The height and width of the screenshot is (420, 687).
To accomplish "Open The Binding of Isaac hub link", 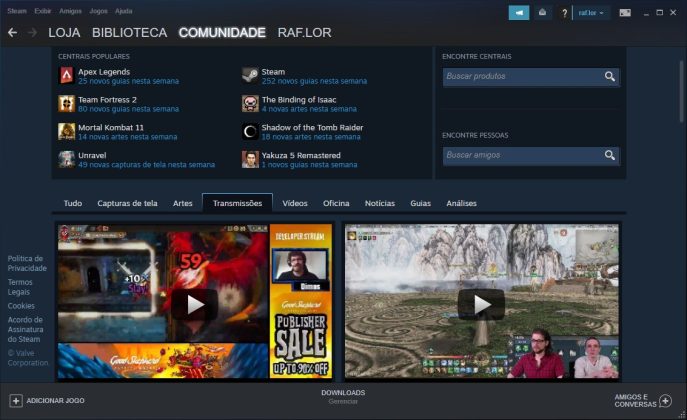I will [x=299, y=100].
